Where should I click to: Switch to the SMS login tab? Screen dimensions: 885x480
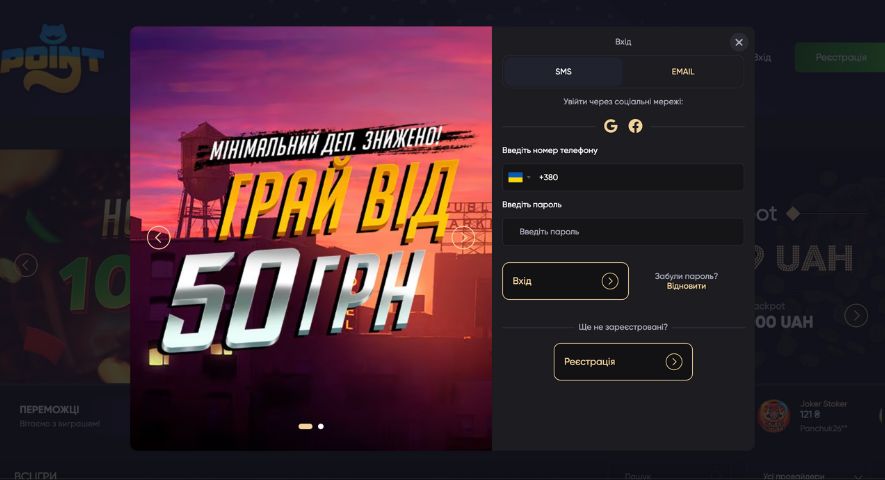point(563,72)
